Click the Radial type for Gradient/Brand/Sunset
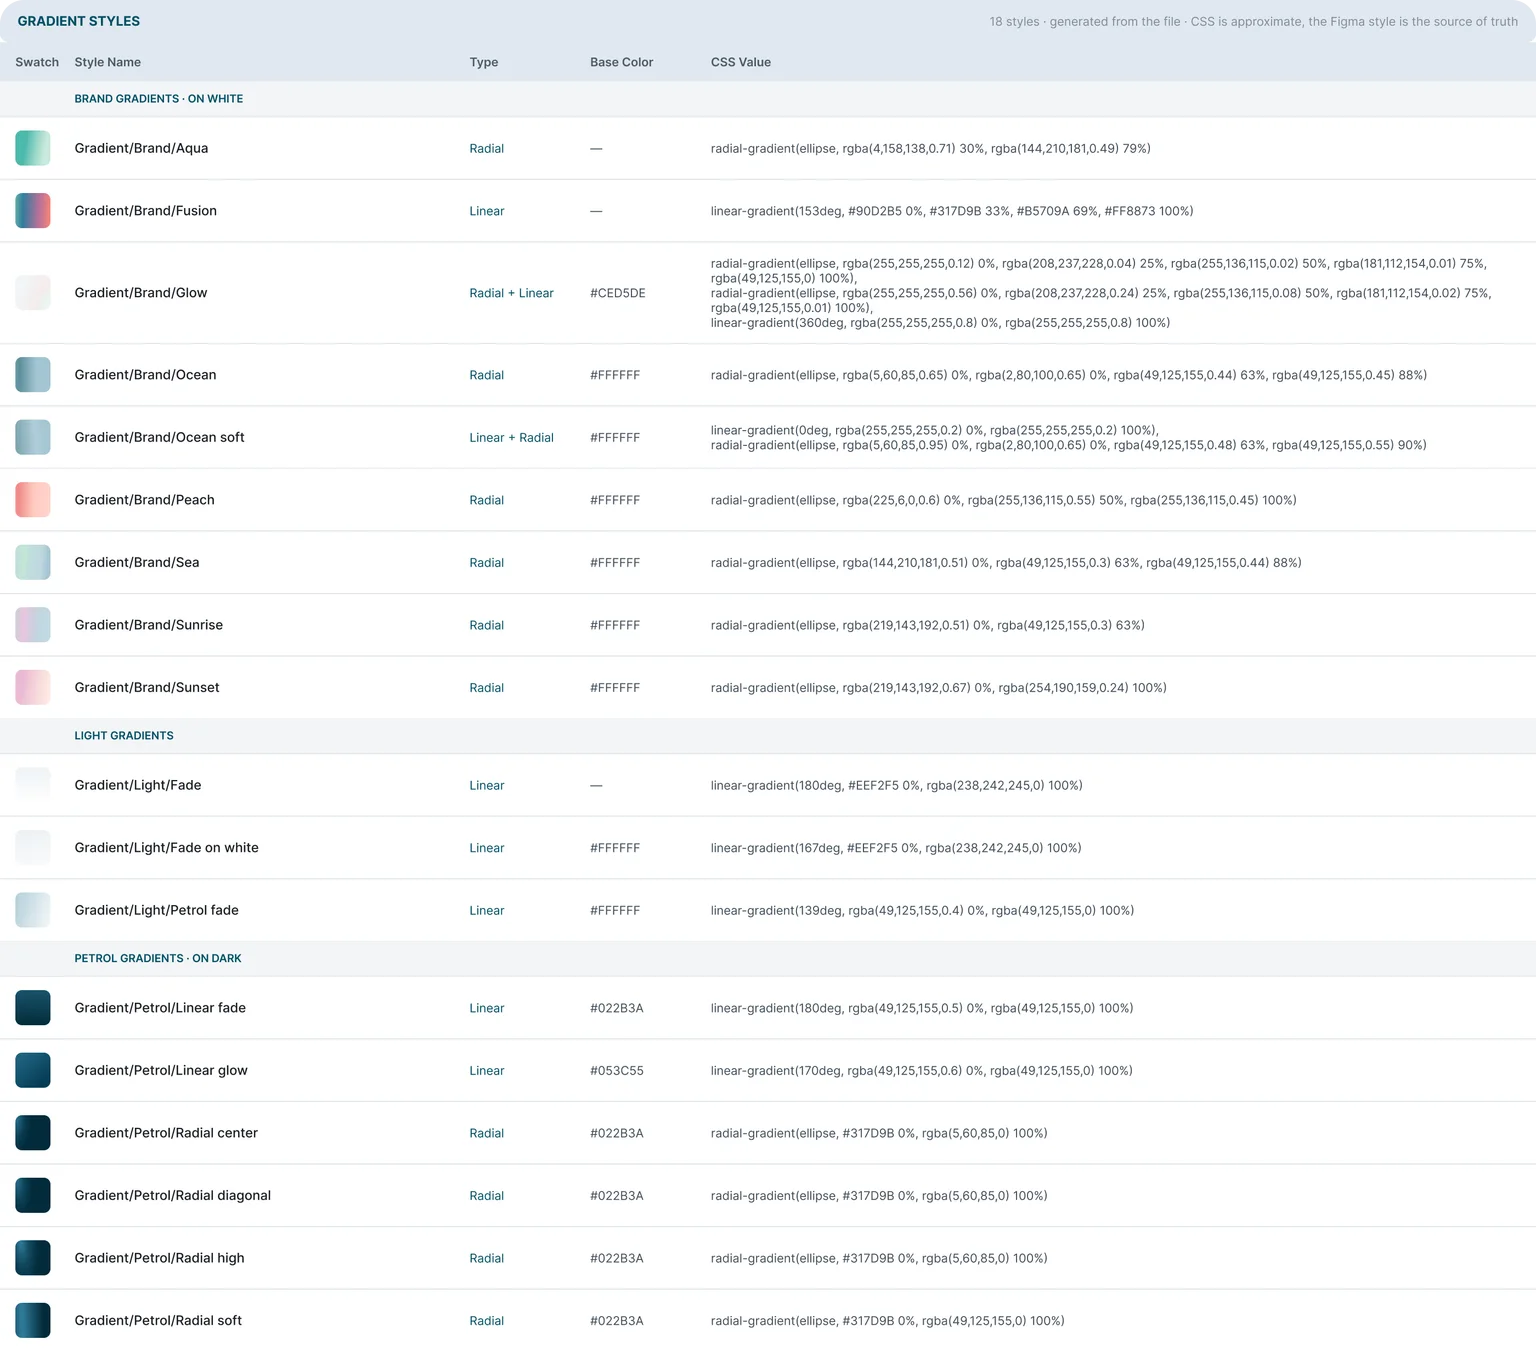The height and width of the screenshot is (1351, 1536). (487, 688)
